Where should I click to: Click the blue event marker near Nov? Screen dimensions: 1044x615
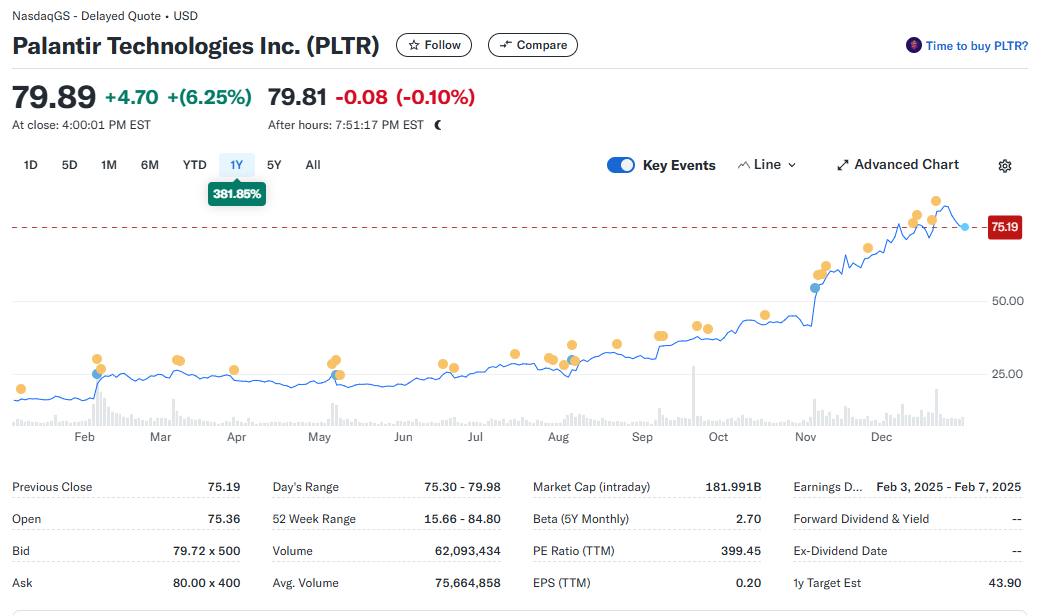[x=815, y=288]
